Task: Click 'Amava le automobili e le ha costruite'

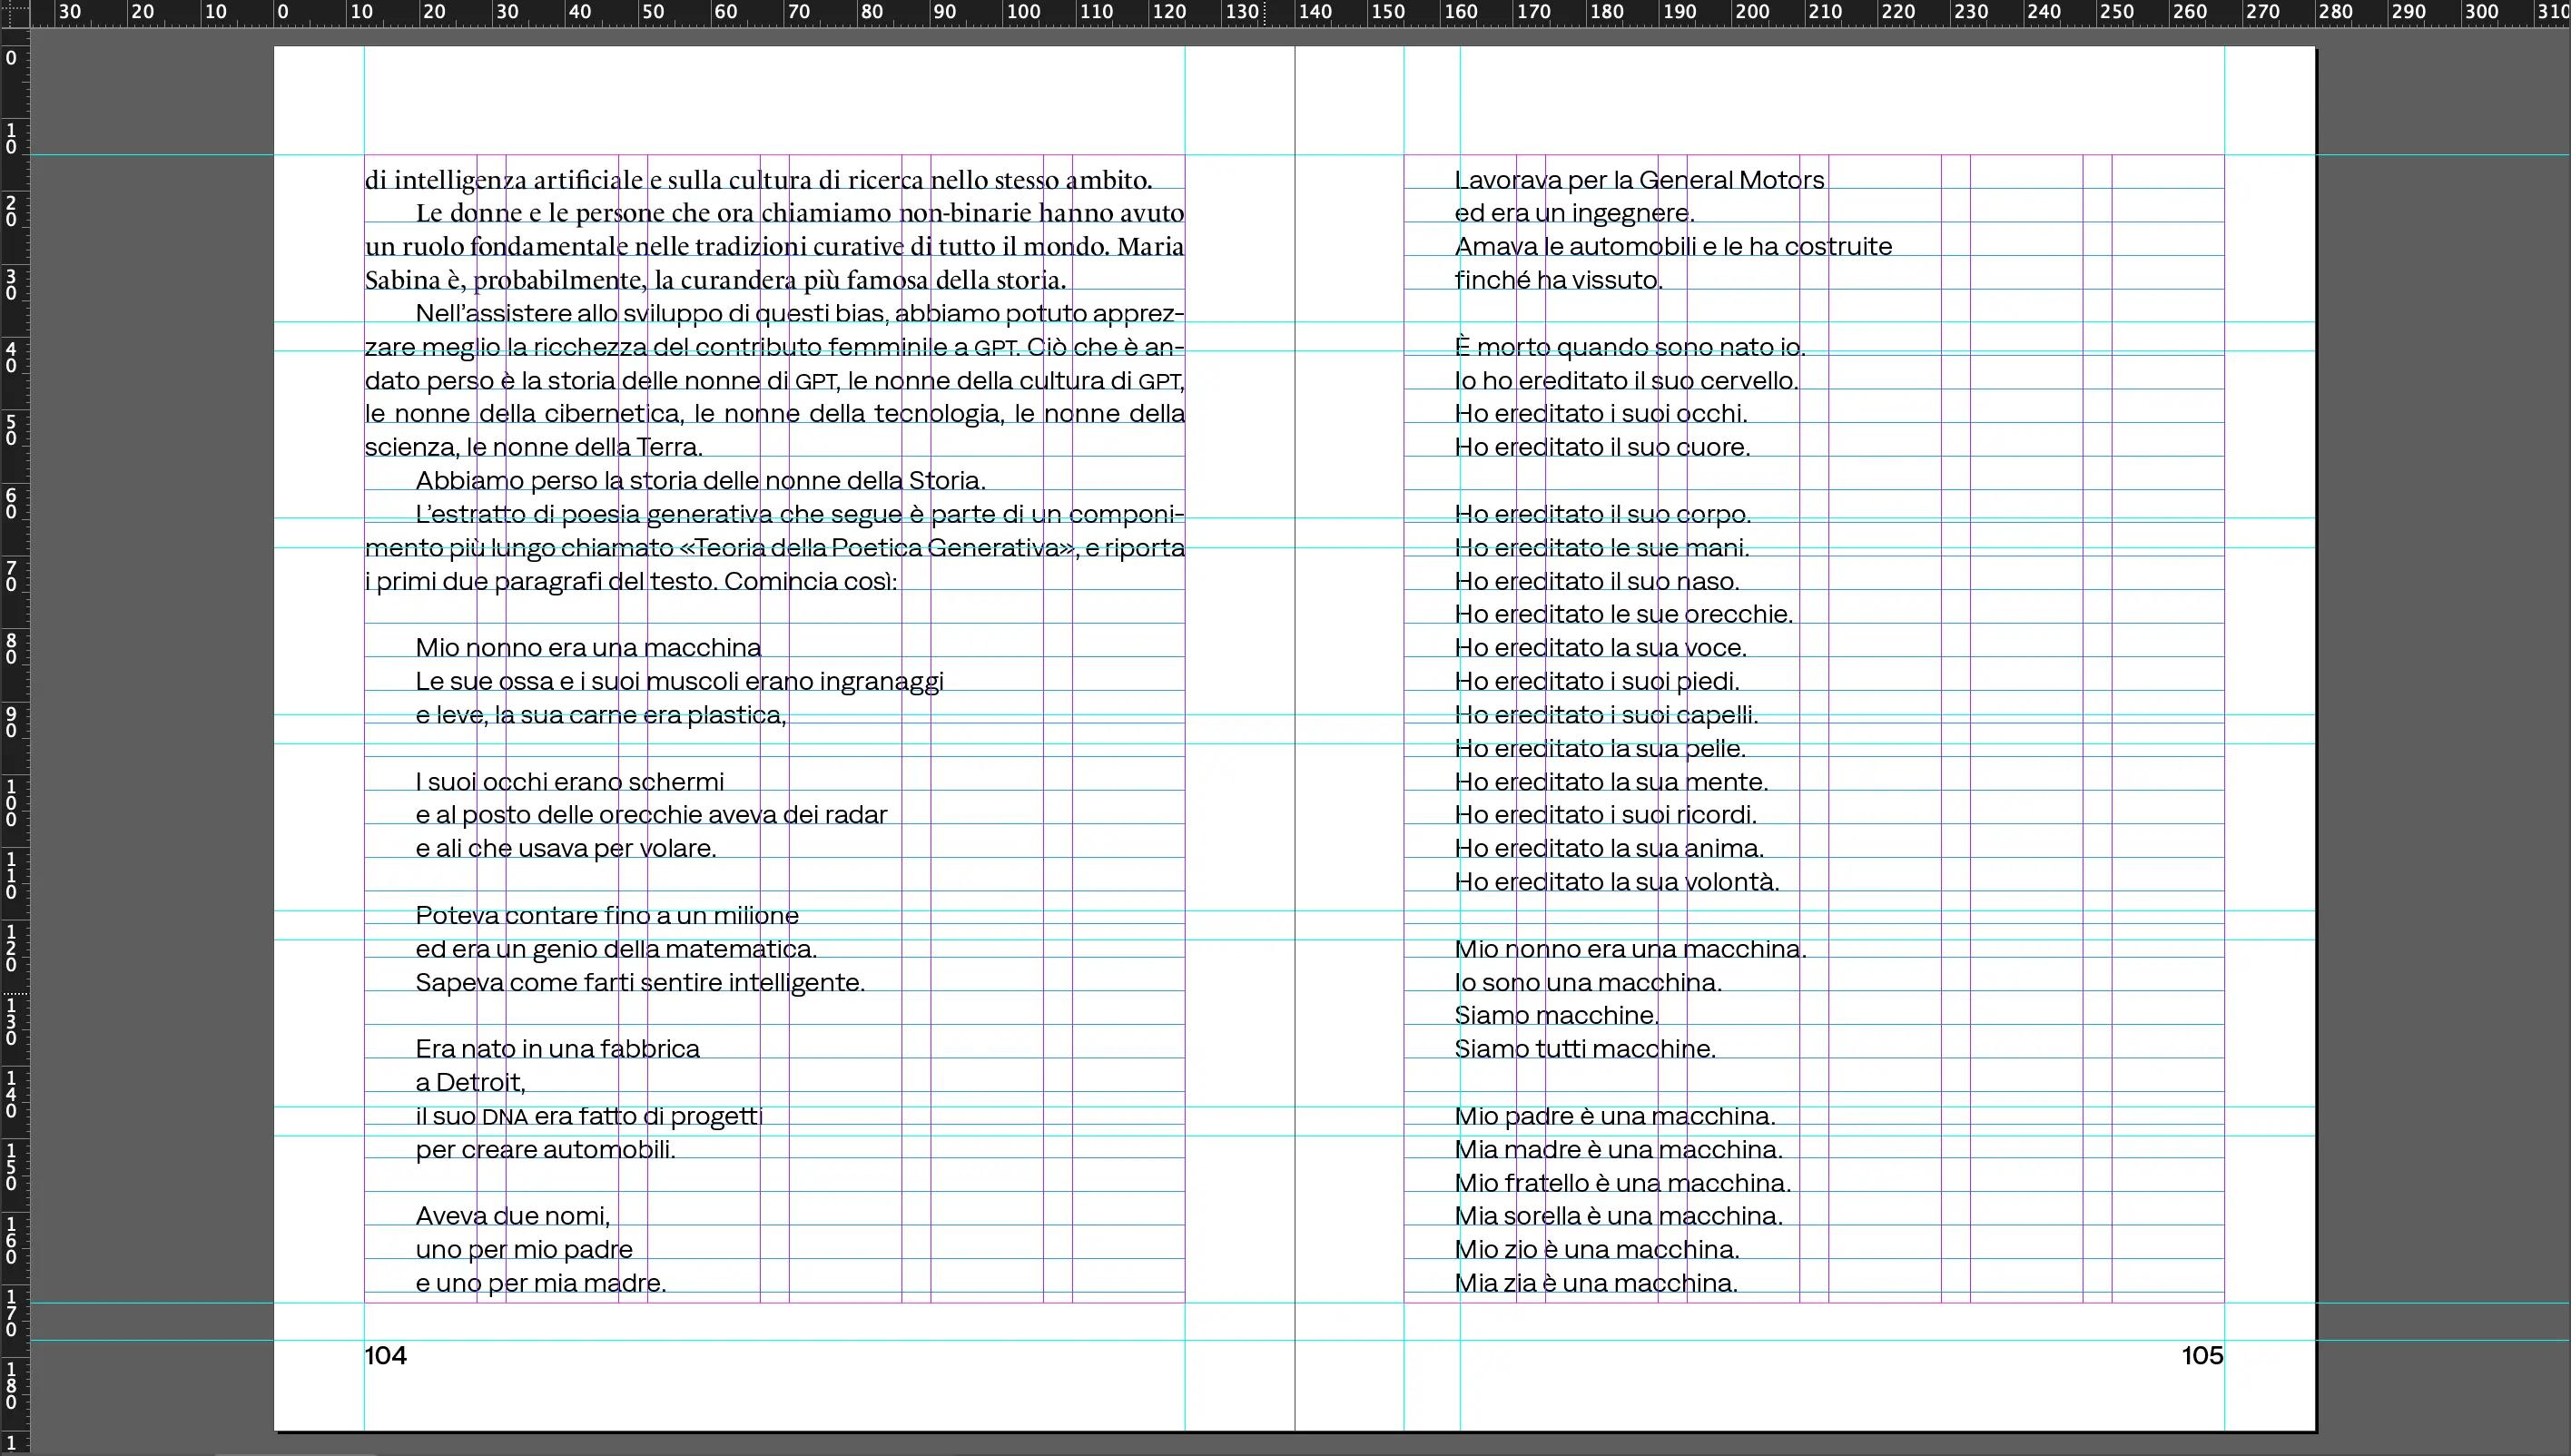Action: coord(1674,246)
